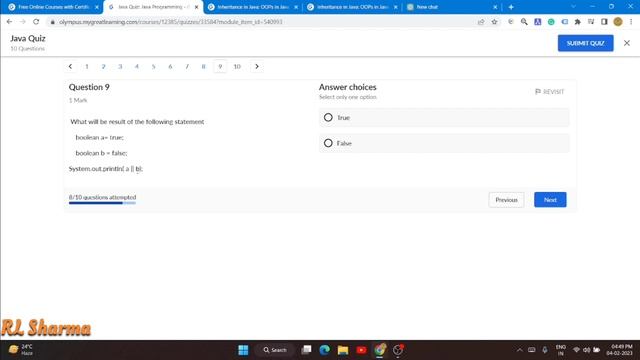
Task: Open Chrome three-dot menu
Action: (631, 22)
